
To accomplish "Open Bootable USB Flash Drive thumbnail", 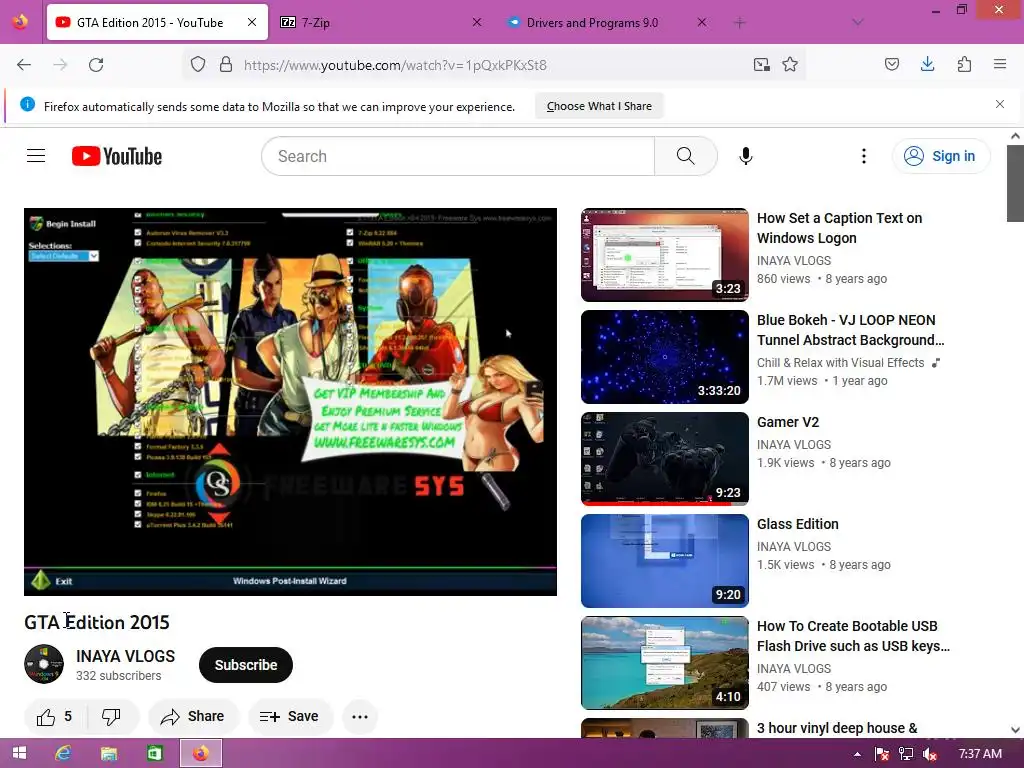I will click(x=665, y=663).
